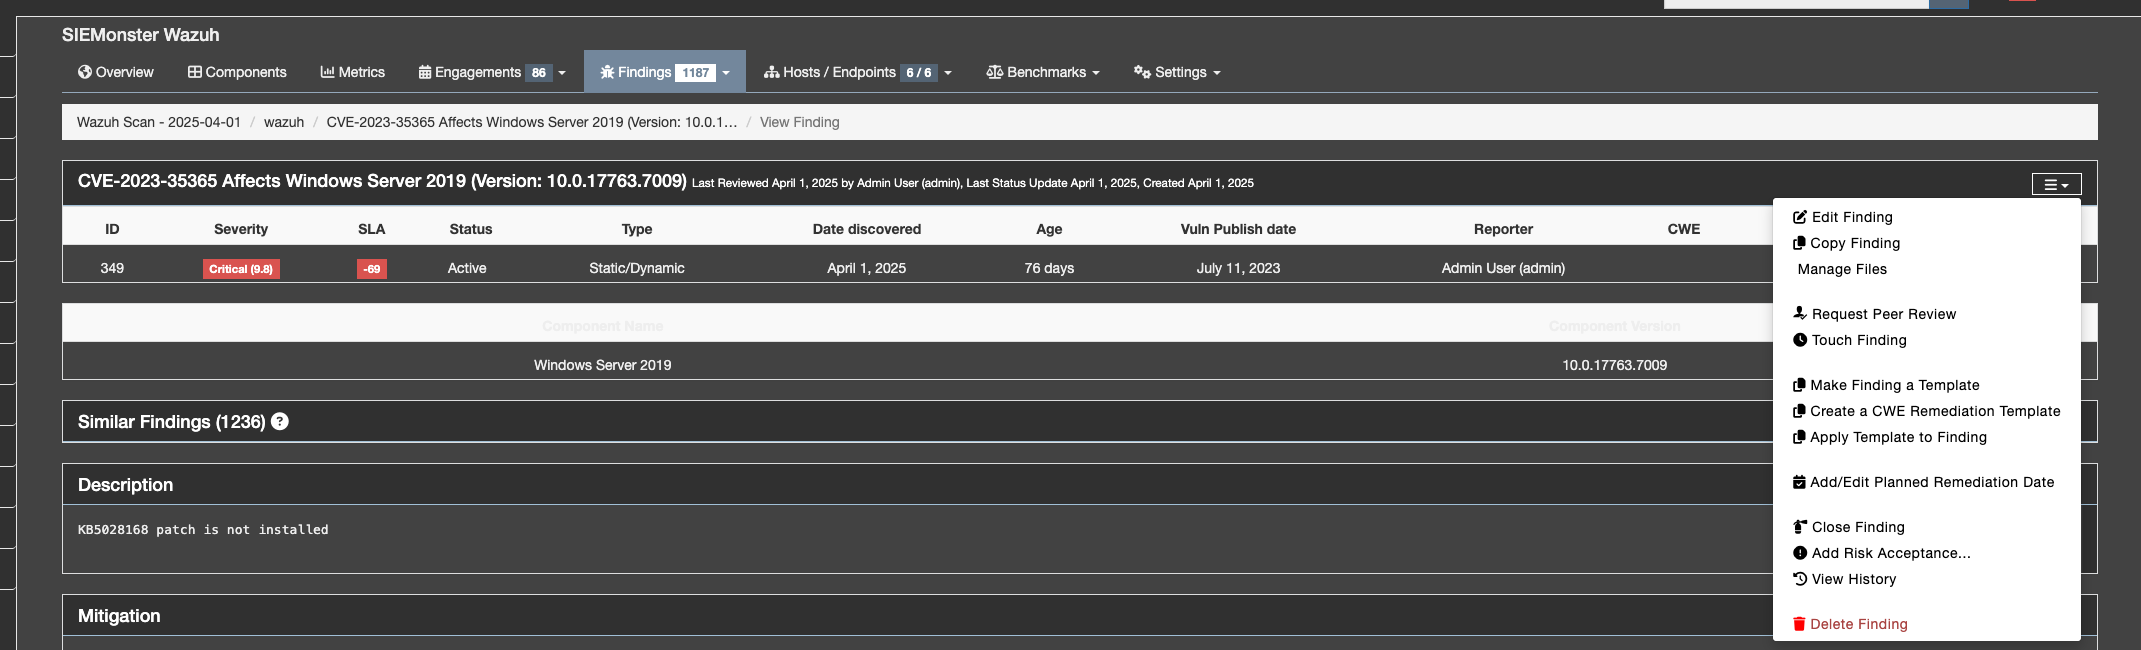Open the Wazuh Scan - 2025-04-01 breadcrumb link
The height and width of the screenshot is (650, 2141).
click(x=159, y=122)
